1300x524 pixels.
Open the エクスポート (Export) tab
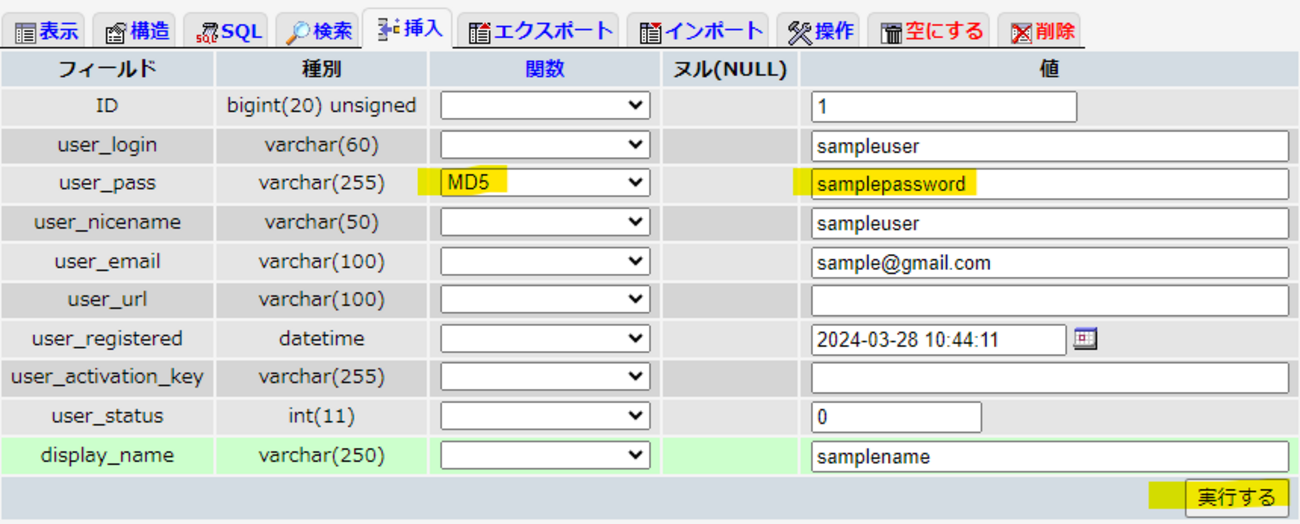(x=540, y=31)
